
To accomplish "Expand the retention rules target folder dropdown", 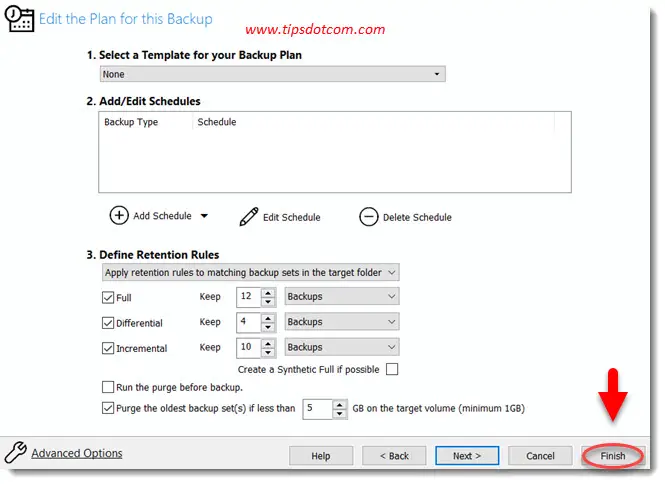I will tap(250, 272).
